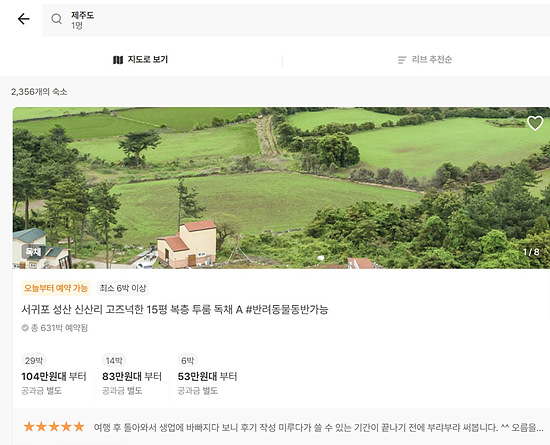This screenshot has width=550, height=445.
Task: Click the 독채 badge on the photo
Action: (x=34, y=251)
